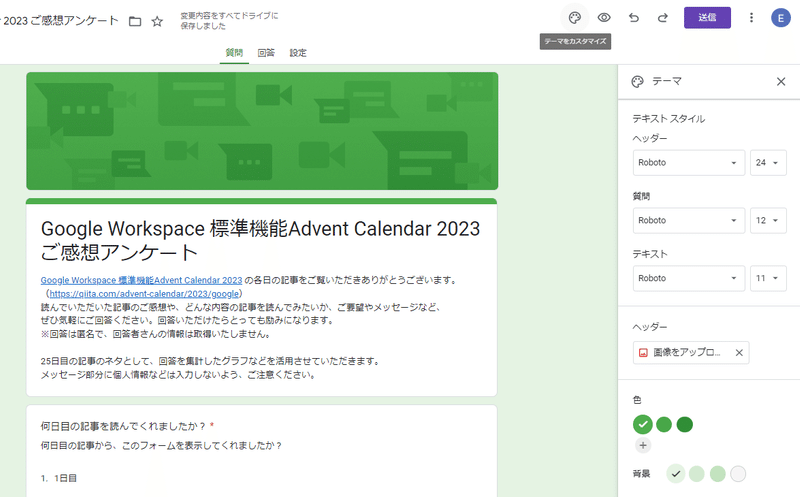This screenshot has height=497, width=800.
Task: Undo the last change
Action: coord(634,18)
